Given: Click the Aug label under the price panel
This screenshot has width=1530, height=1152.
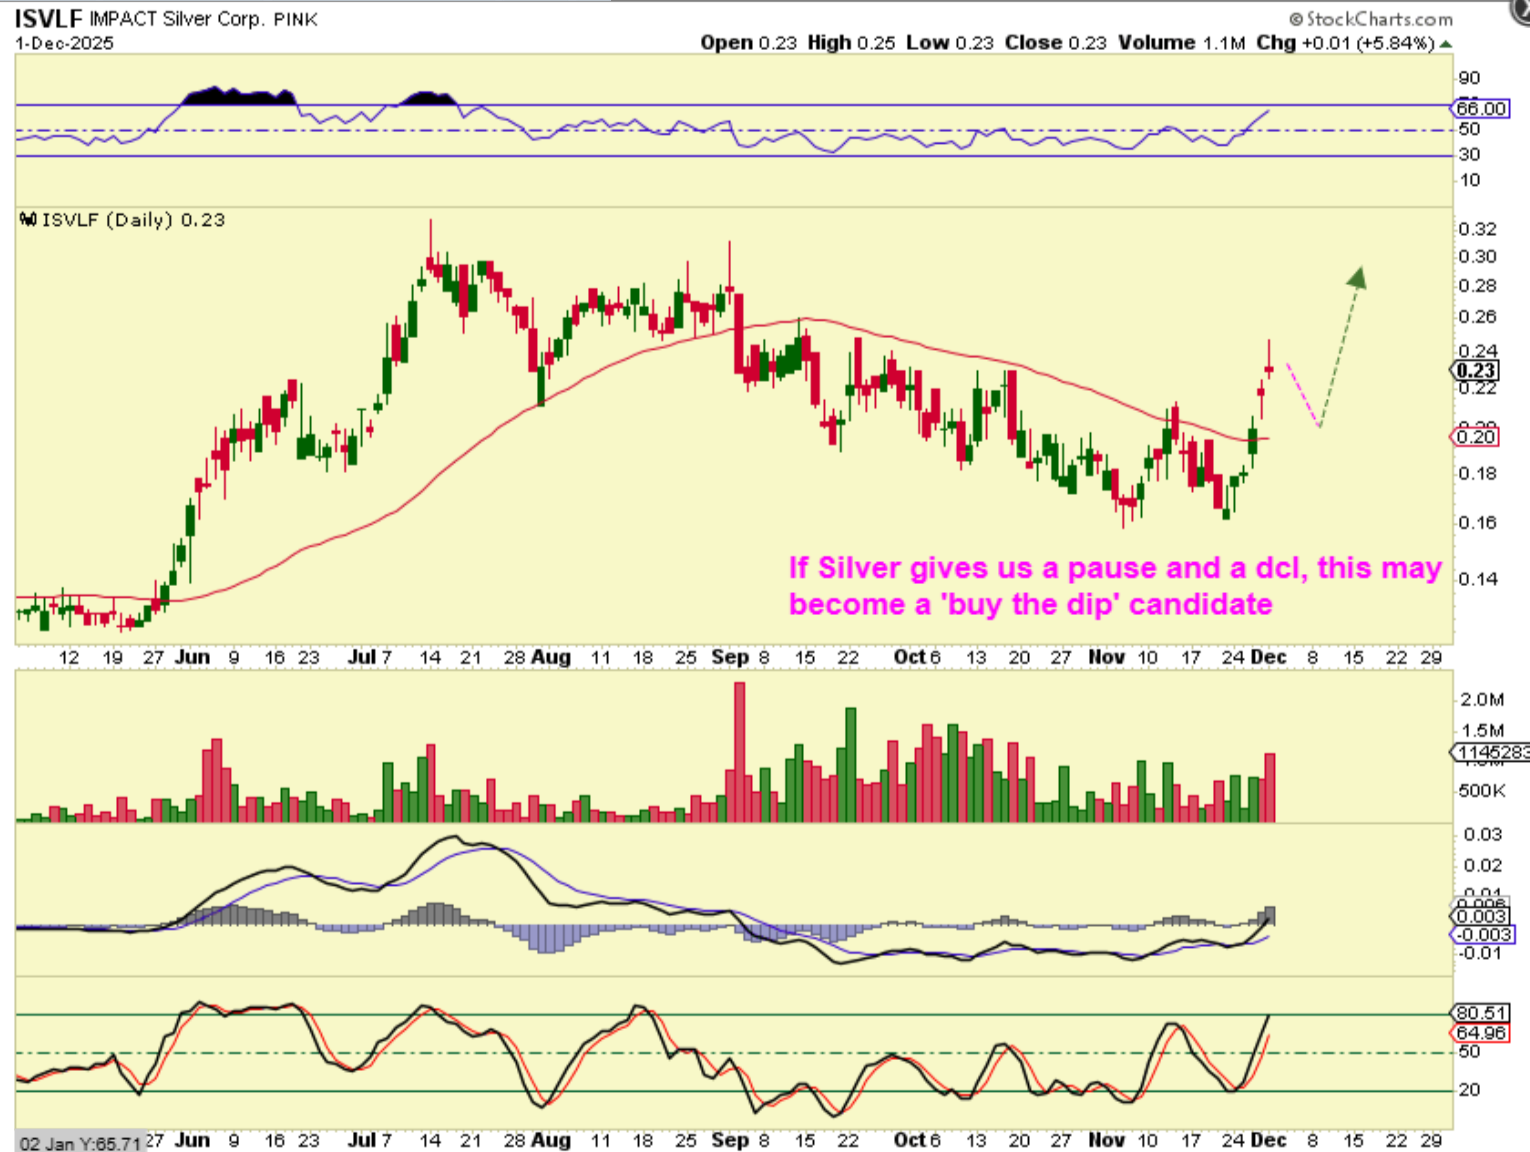Looking at the screenshot, I should point(551,657).
